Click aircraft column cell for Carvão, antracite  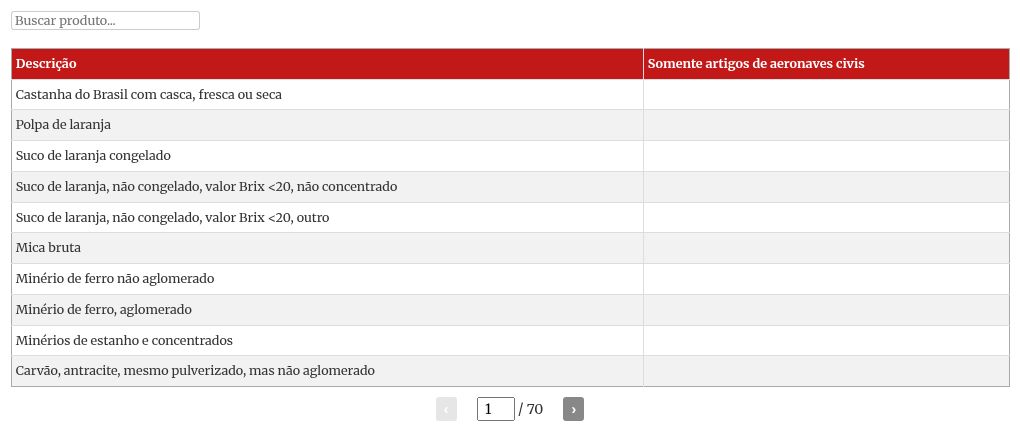click(826, 371)
